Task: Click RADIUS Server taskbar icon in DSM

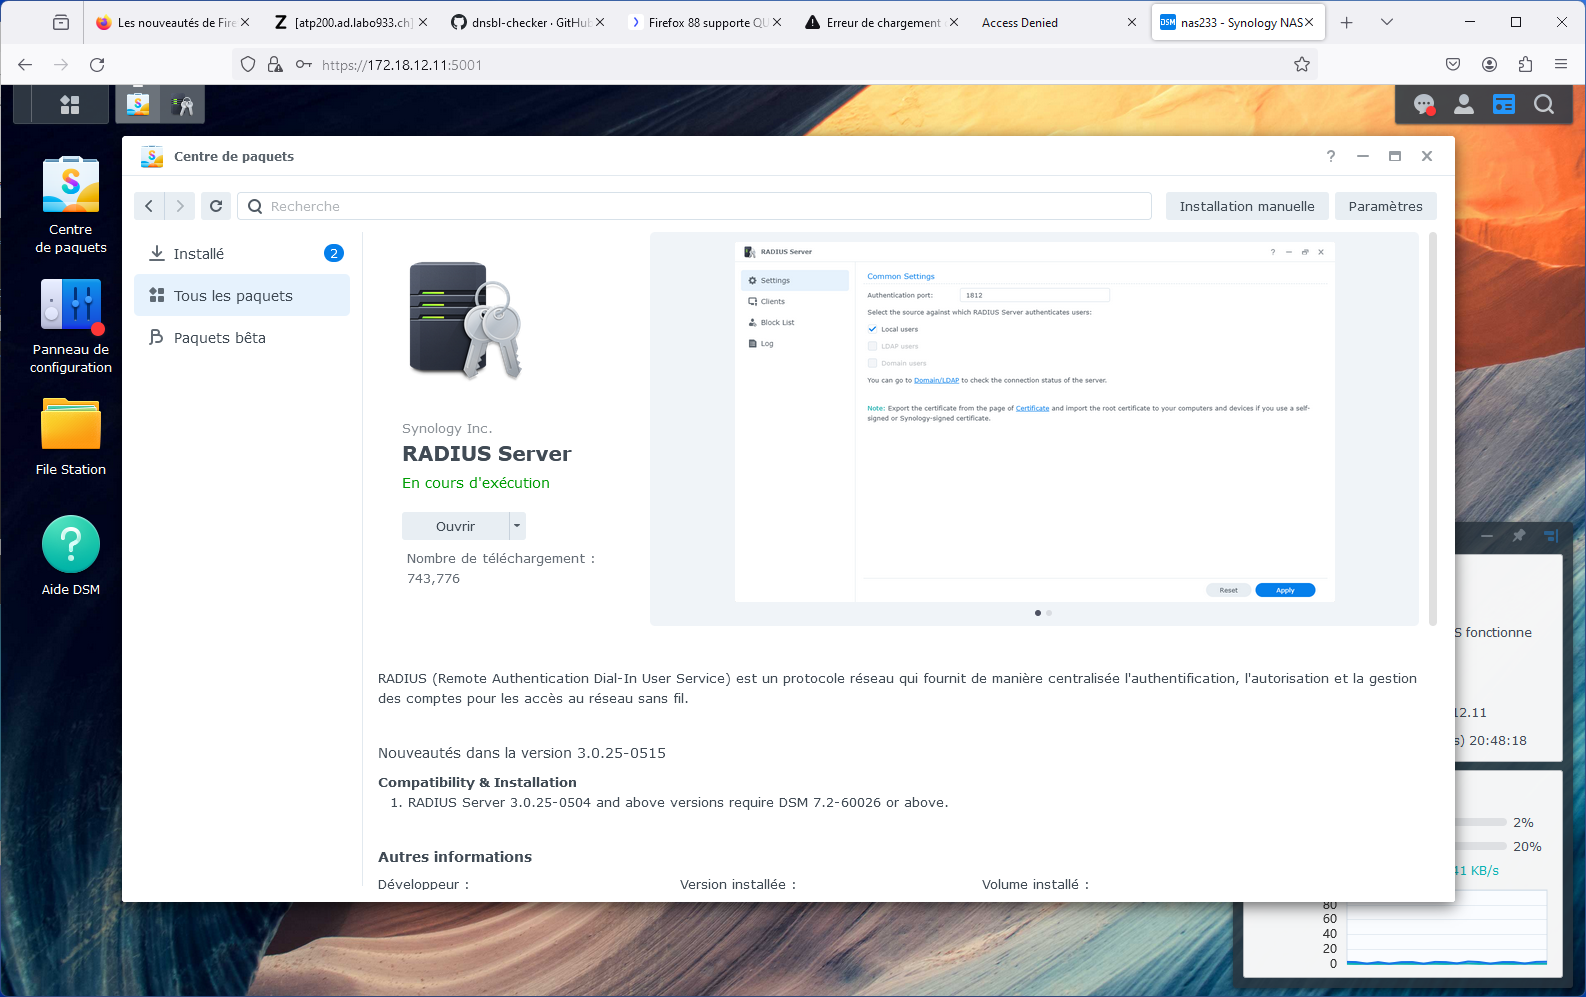Action: pos(182,104)
